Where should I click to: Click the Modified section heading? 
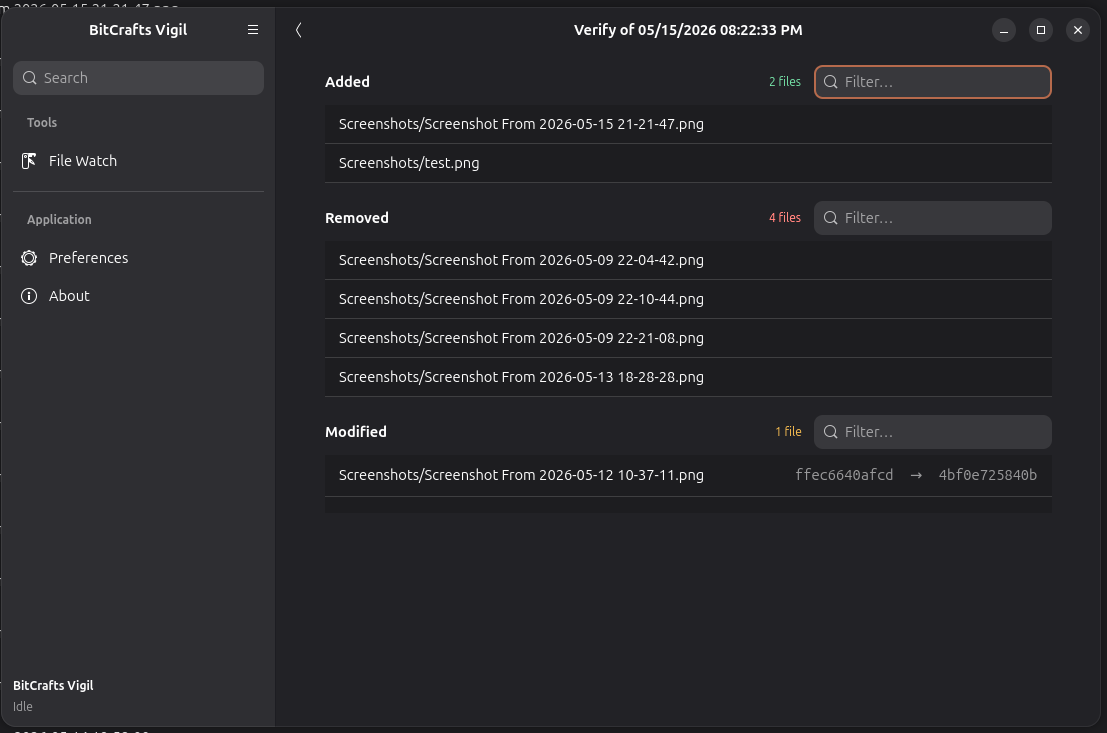point(356,432)
